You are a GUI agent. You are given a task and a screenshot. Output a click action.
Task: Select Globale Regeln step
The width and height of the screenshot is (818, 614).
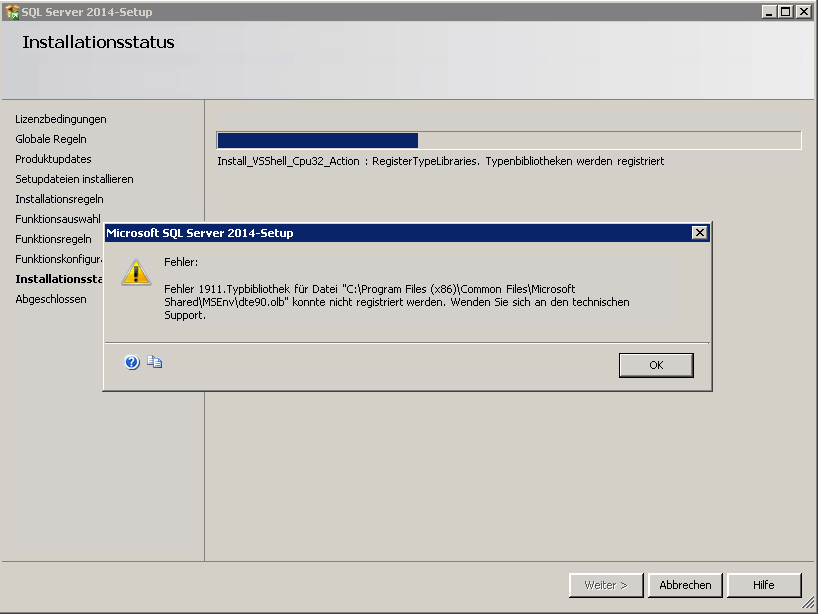coord(51,139)
